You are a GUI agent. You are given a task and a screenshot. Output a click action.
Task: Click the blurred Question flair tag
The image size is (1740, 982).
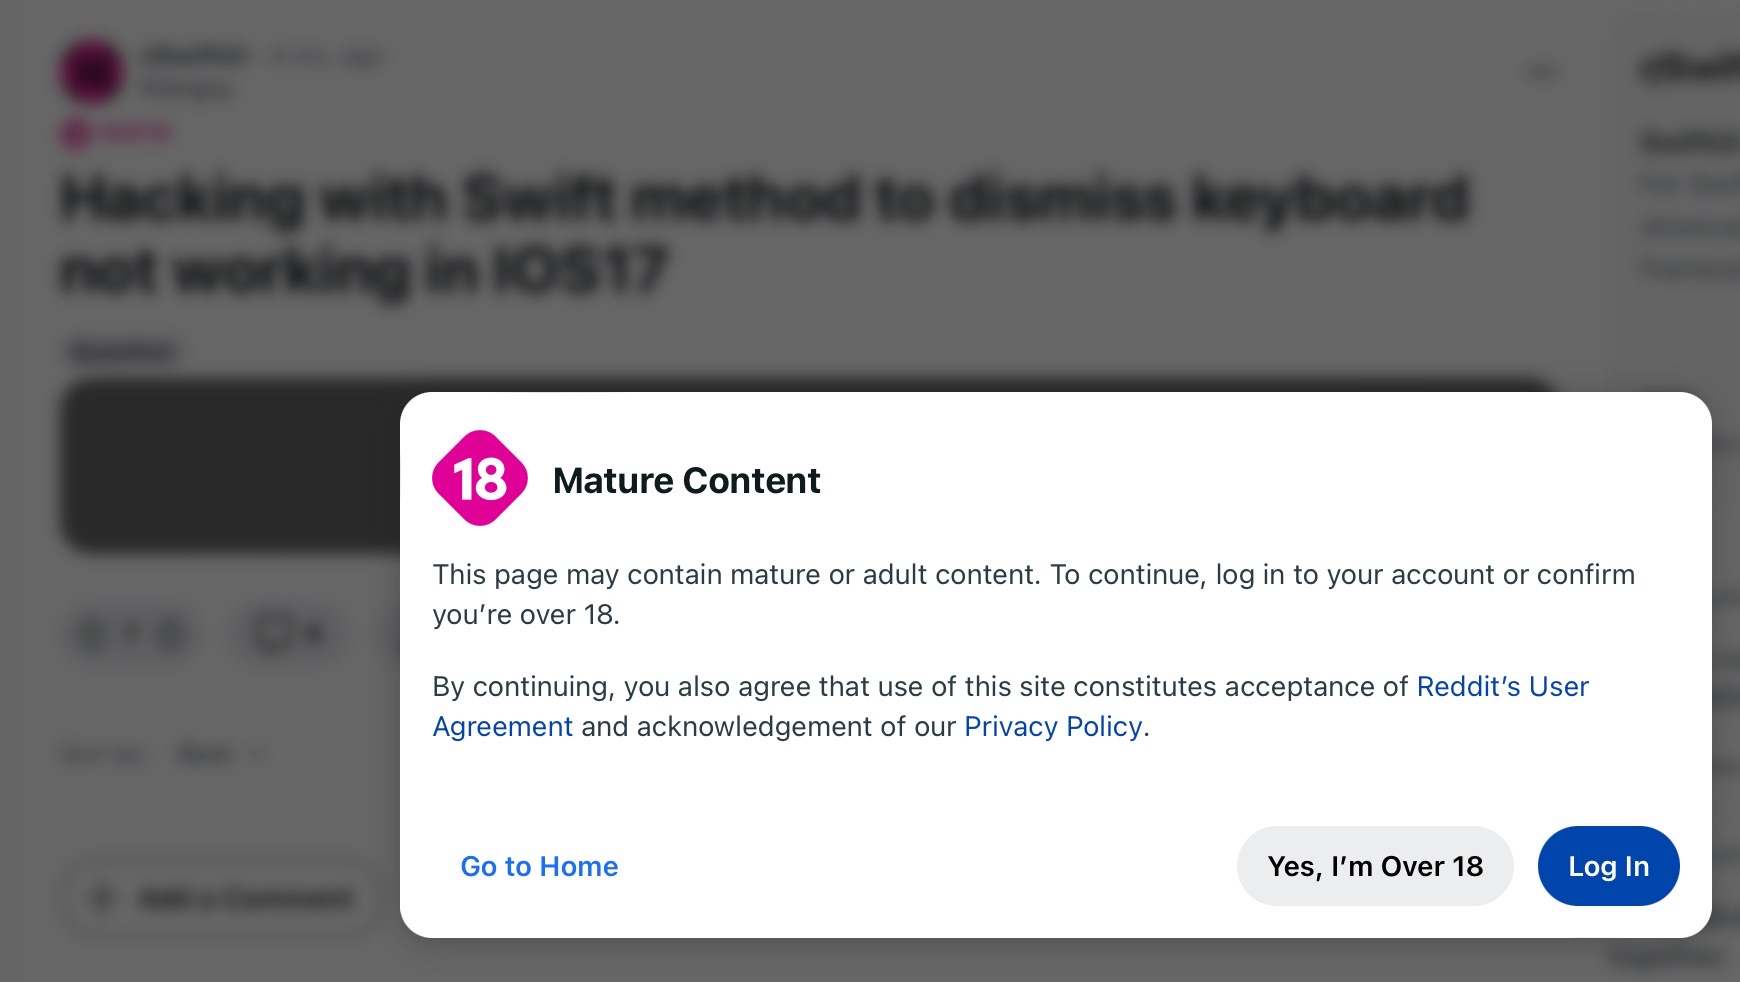[125, 351]
